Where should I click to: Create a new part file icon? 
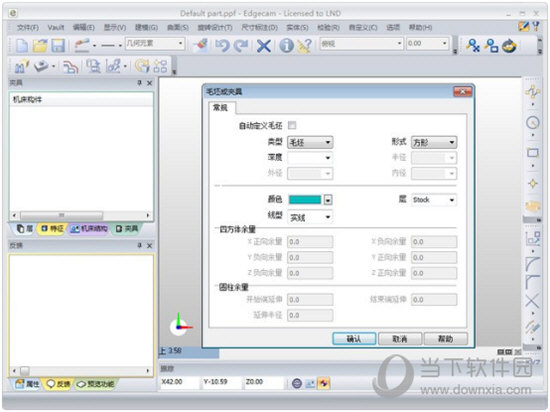(x=22, y=46)
